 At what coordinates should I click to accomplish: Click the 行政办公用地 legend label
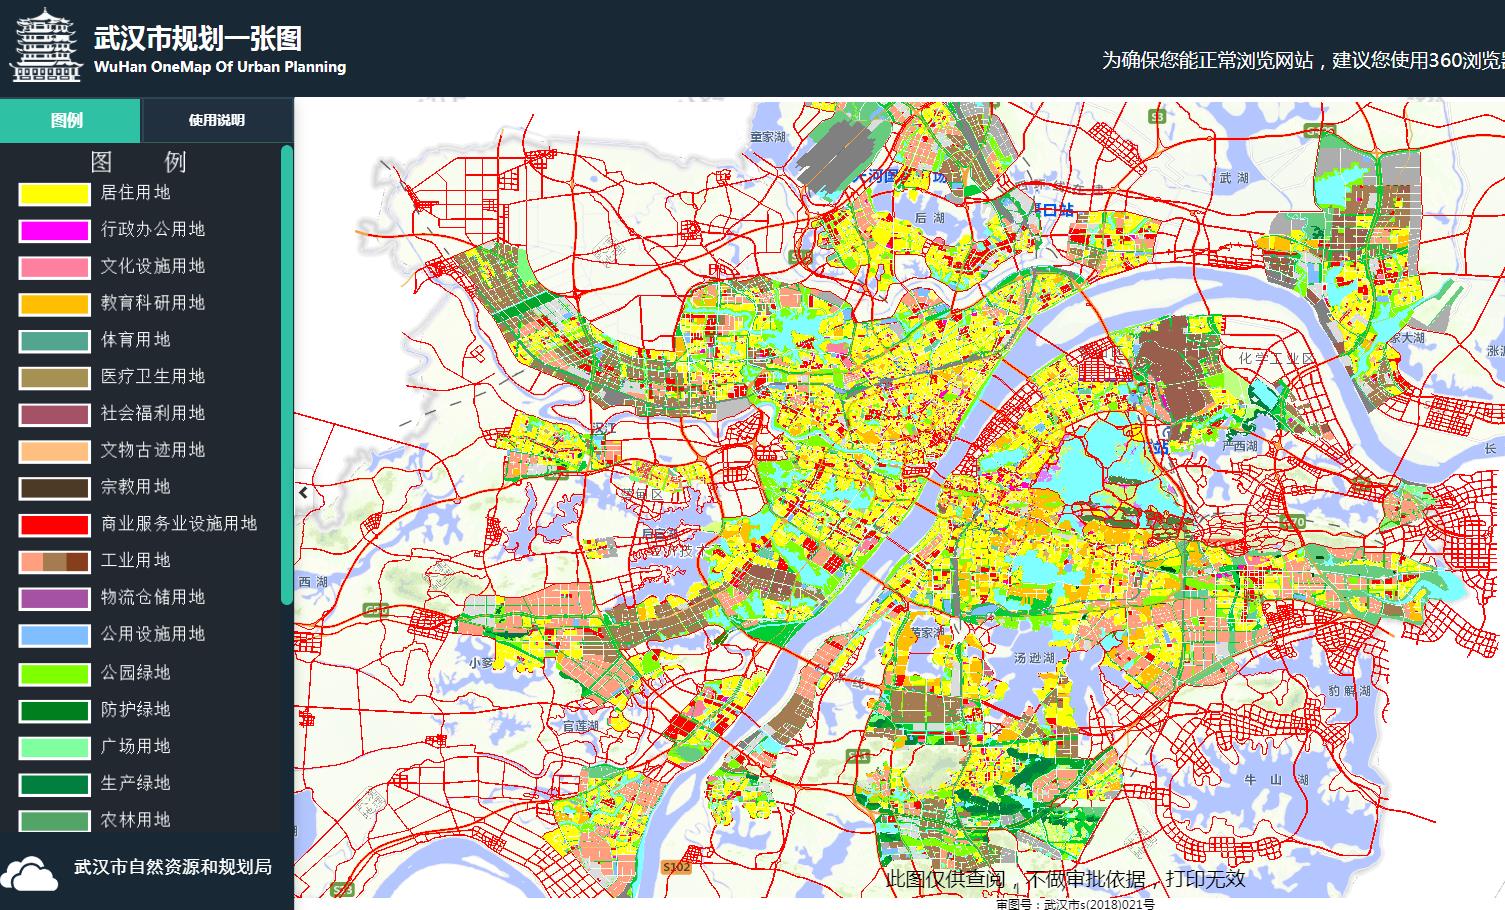153,230
